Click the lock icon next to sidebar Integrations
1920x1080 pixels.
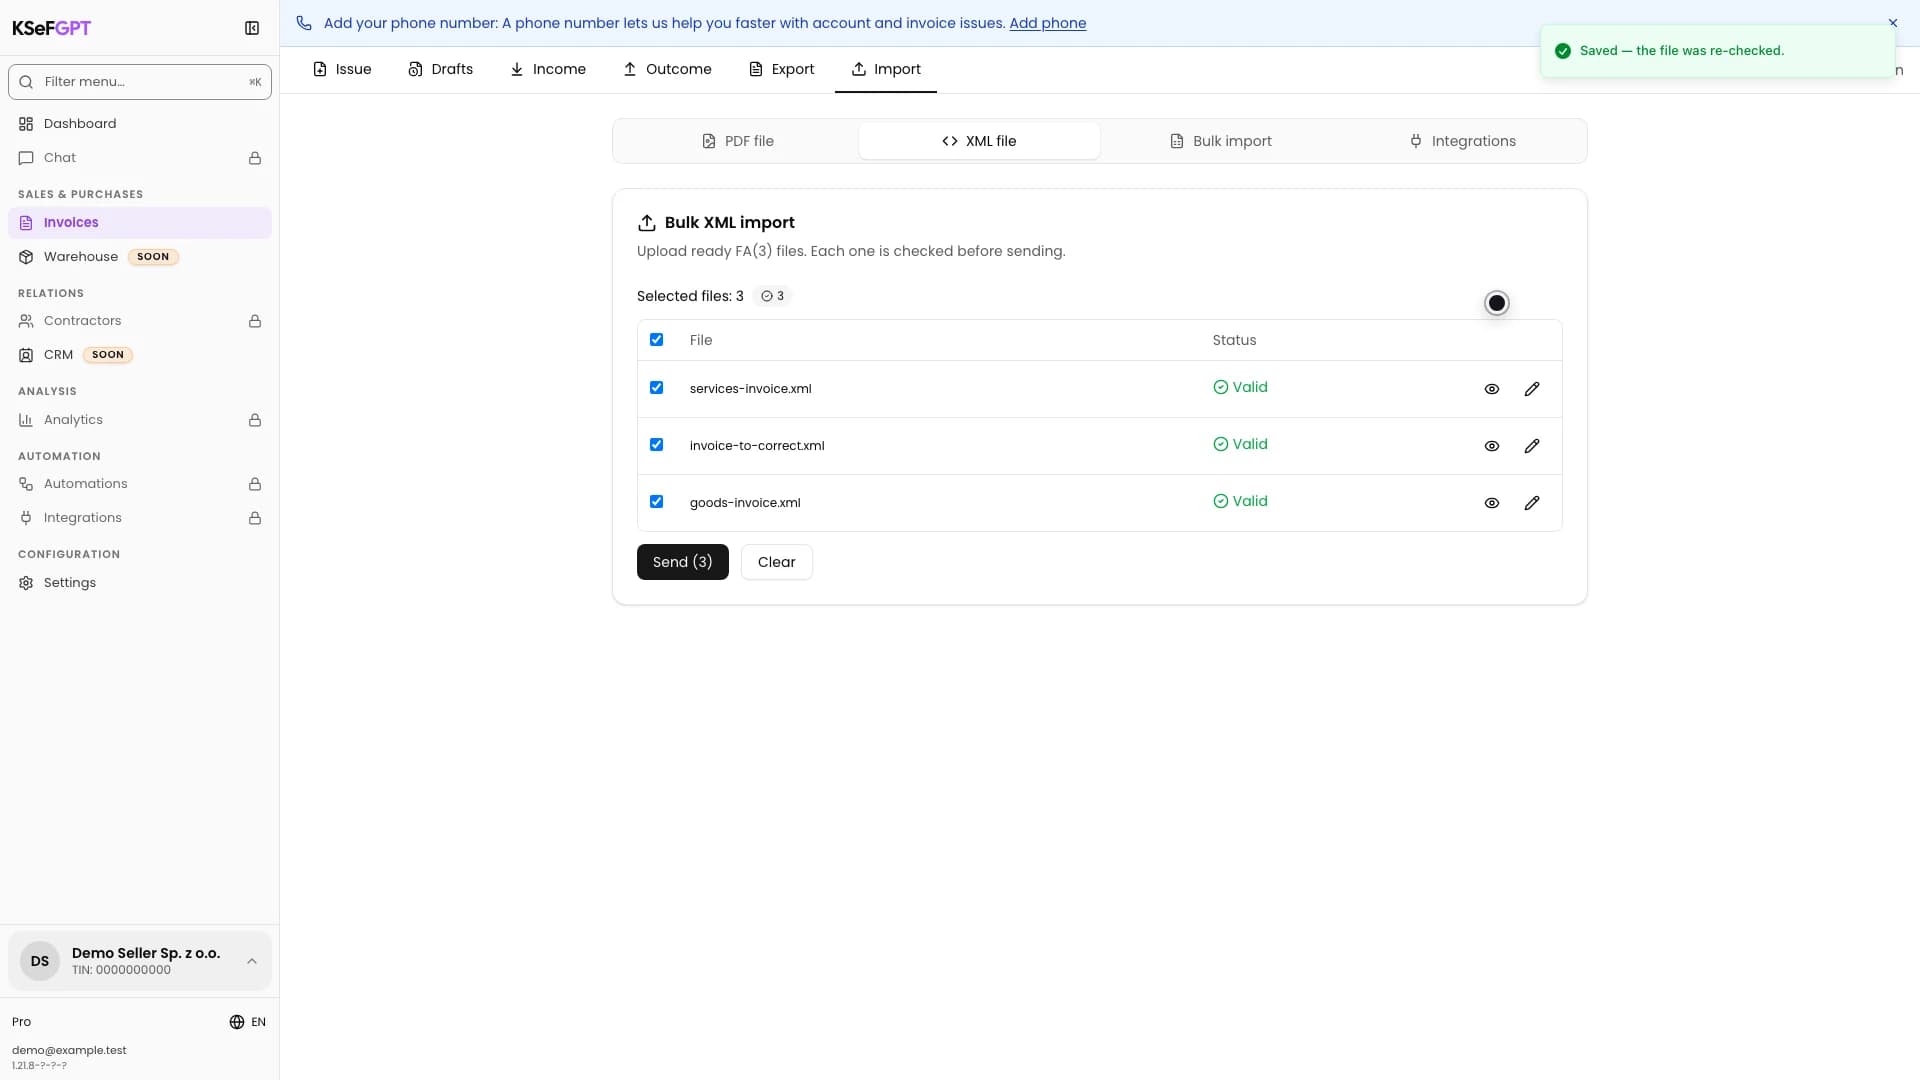[x=255, y=518]
